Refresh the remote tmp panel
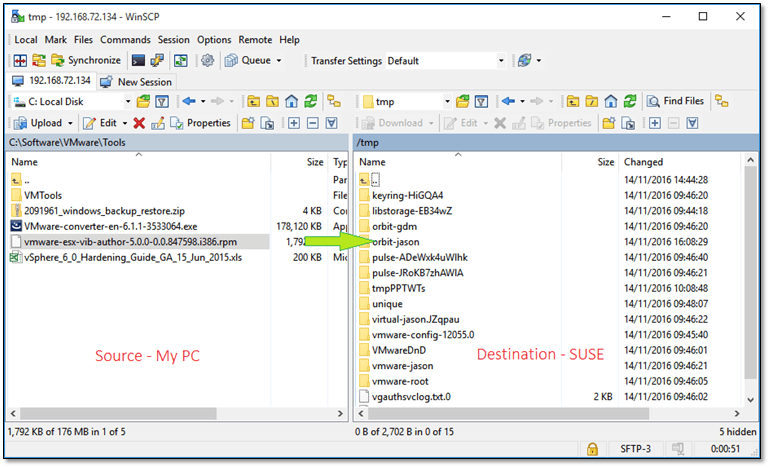Viewport: 770px width, 468px height. point(630,102)
